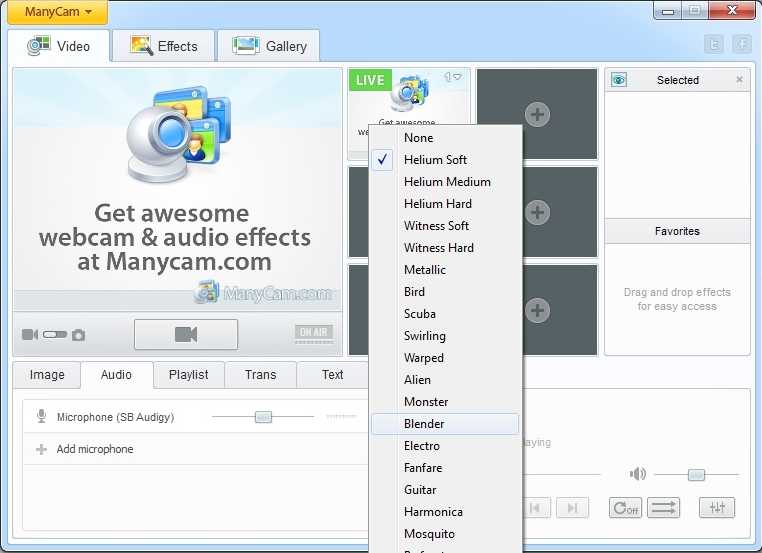Click the eye icon in Selected panel

pos(619,80)
